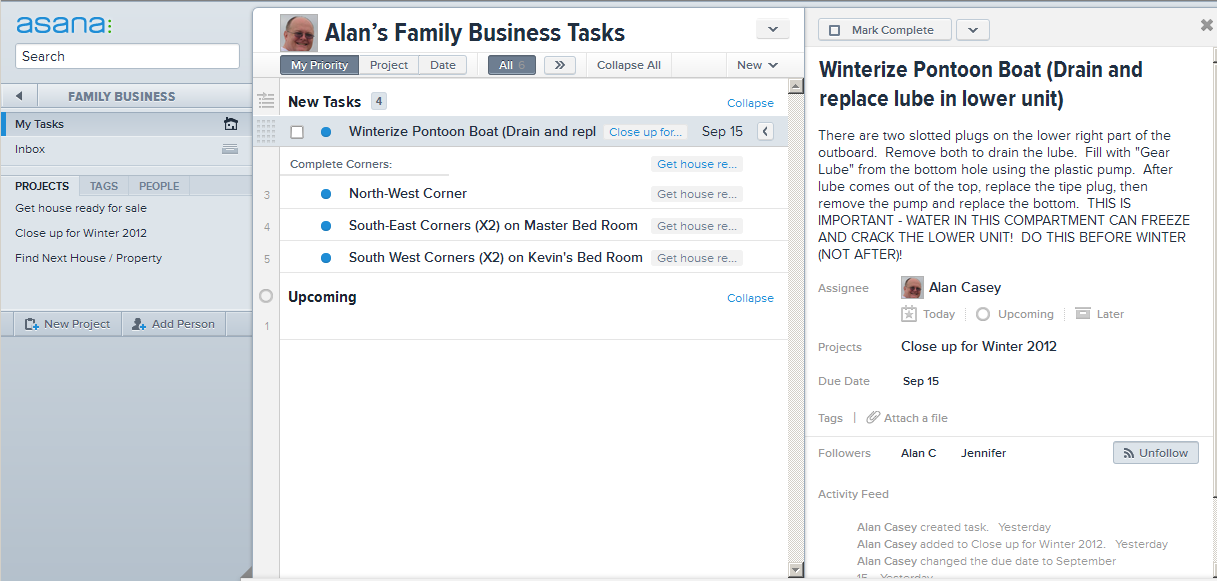This screenshot has height=581, width=1217.
Task: Open the My Tasks calendar icon
Action: (231, 125)
